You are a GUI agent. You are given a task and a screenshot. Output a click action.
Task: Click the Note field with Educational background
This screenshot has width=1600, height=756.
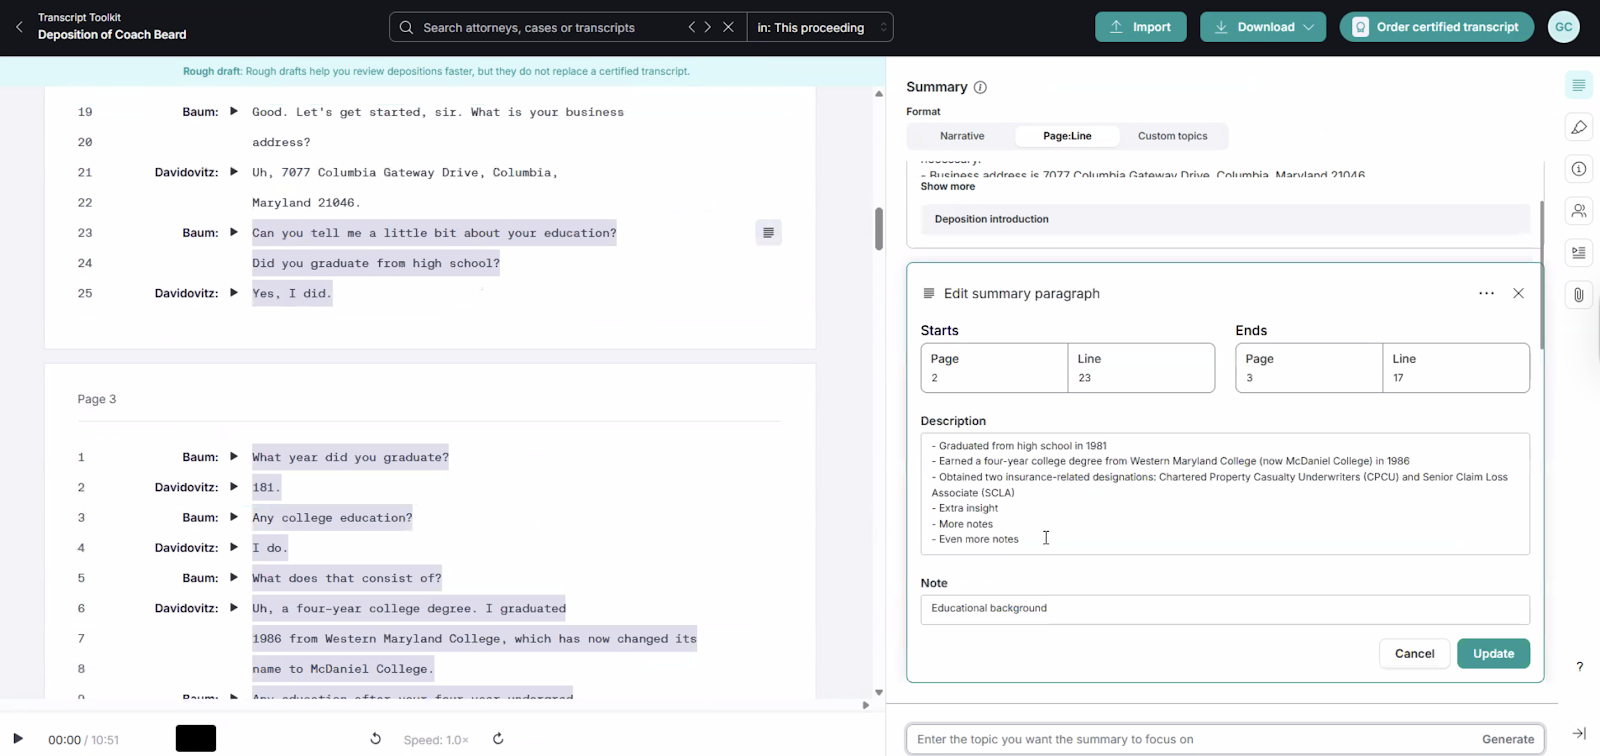[1224, 608]
